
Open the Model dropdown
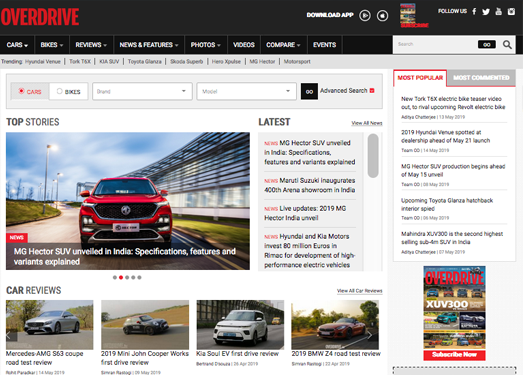[x=246, y=91]
